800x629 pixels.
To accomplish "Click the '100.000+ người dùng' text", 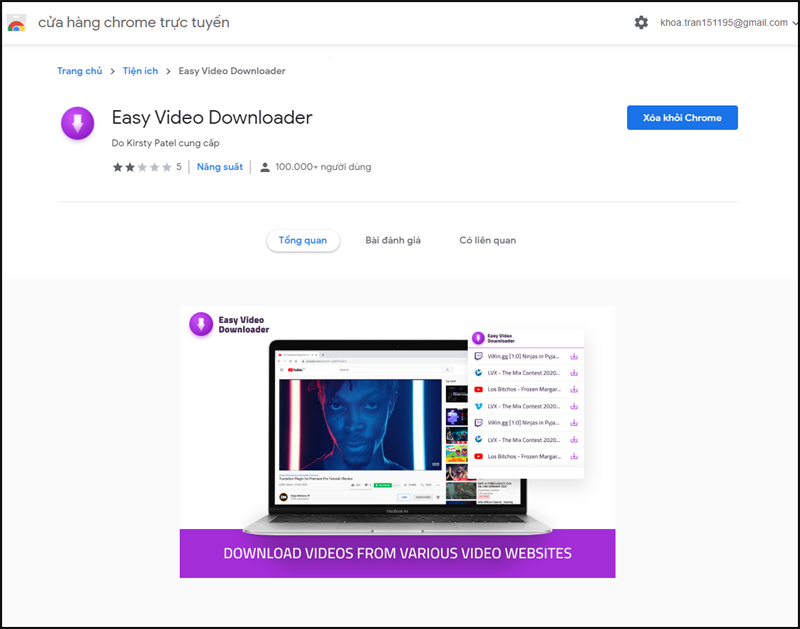I will pos(323,167).
